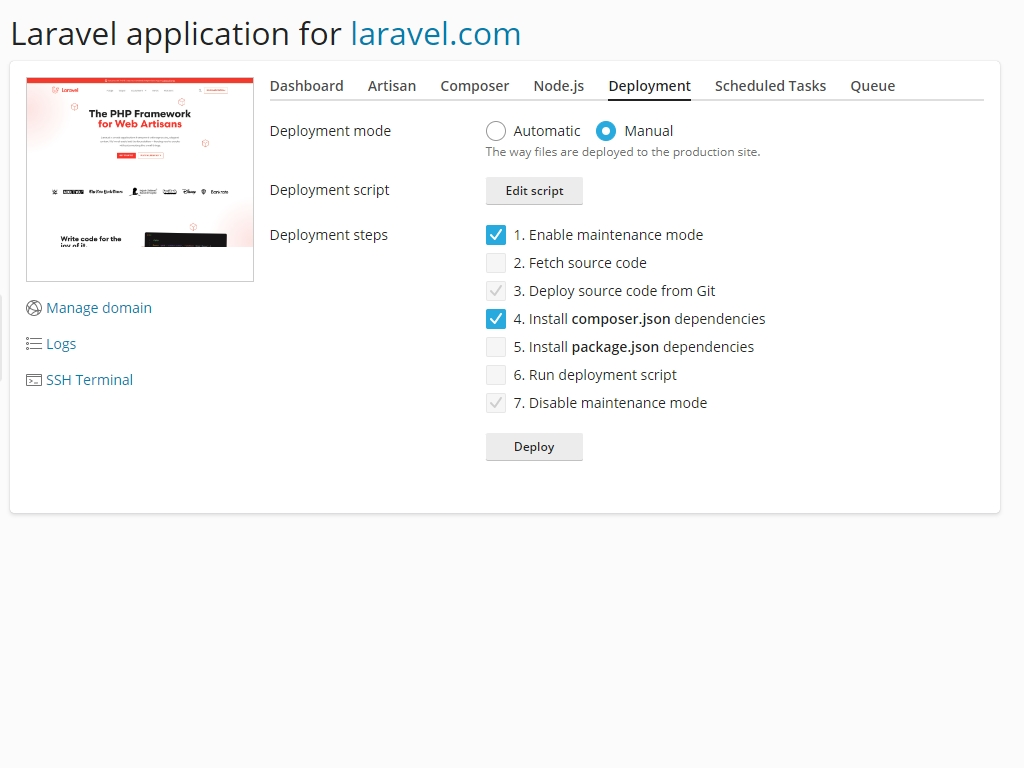Enable the Run deployment script step
1024x768 pixels.
[x=496, y=374]
